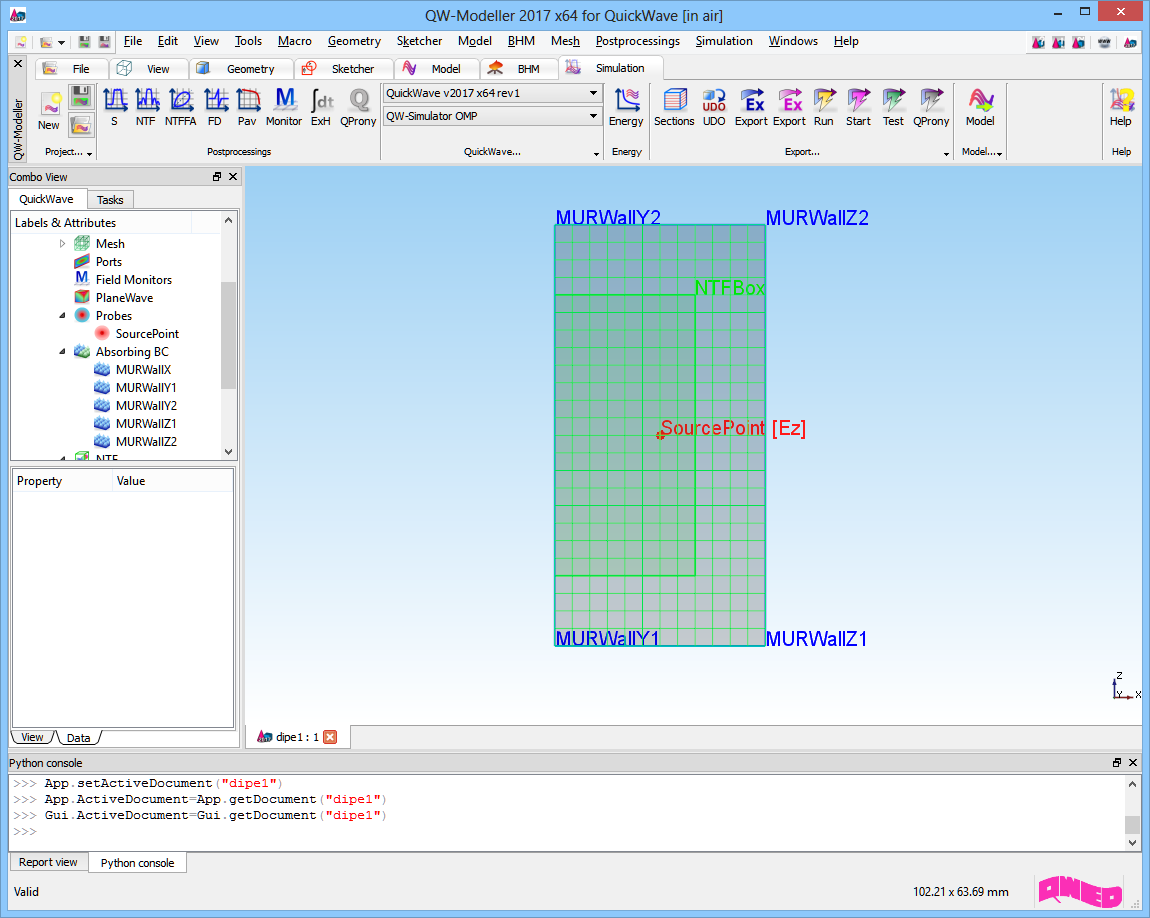The height and width of the screenshot is (918, 1150).
Task: Select Field Monitors in the tree
Action: click(x=133, y=279)
